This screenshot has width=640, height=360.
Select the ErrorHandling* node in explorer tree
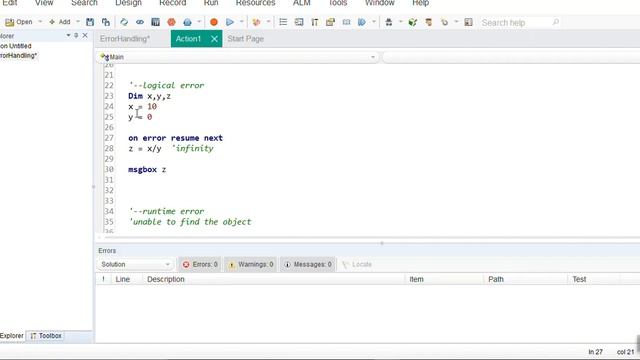coord(18,56)
